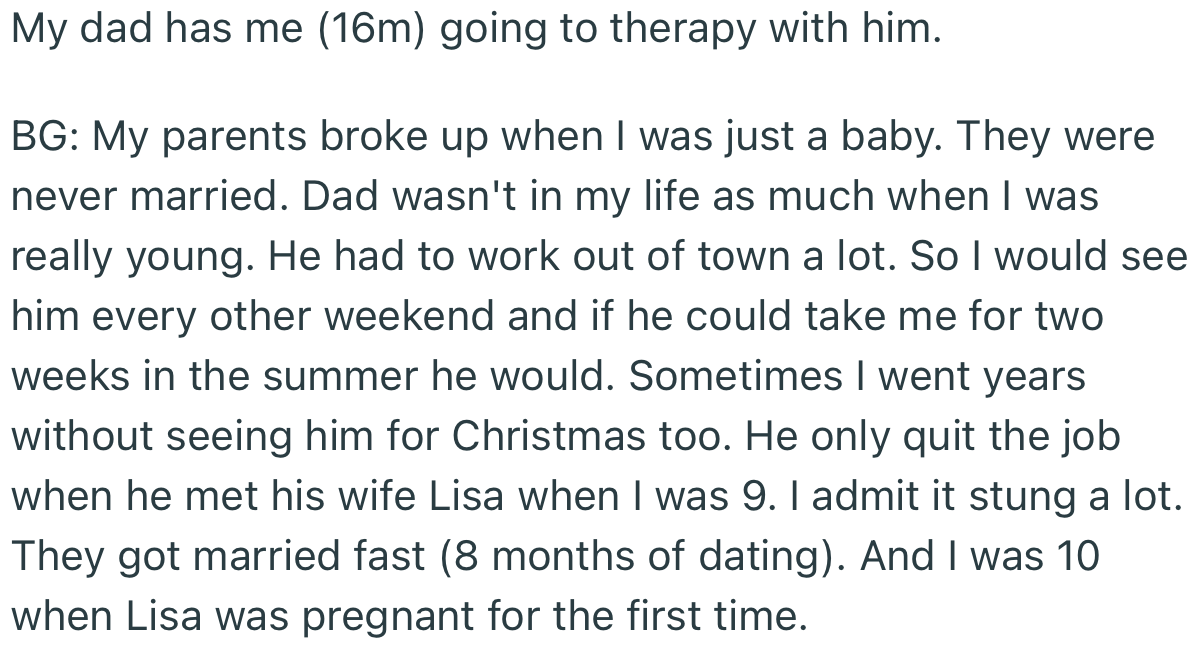Click the "BG:" label starting the paragraph

pos(48,136)
